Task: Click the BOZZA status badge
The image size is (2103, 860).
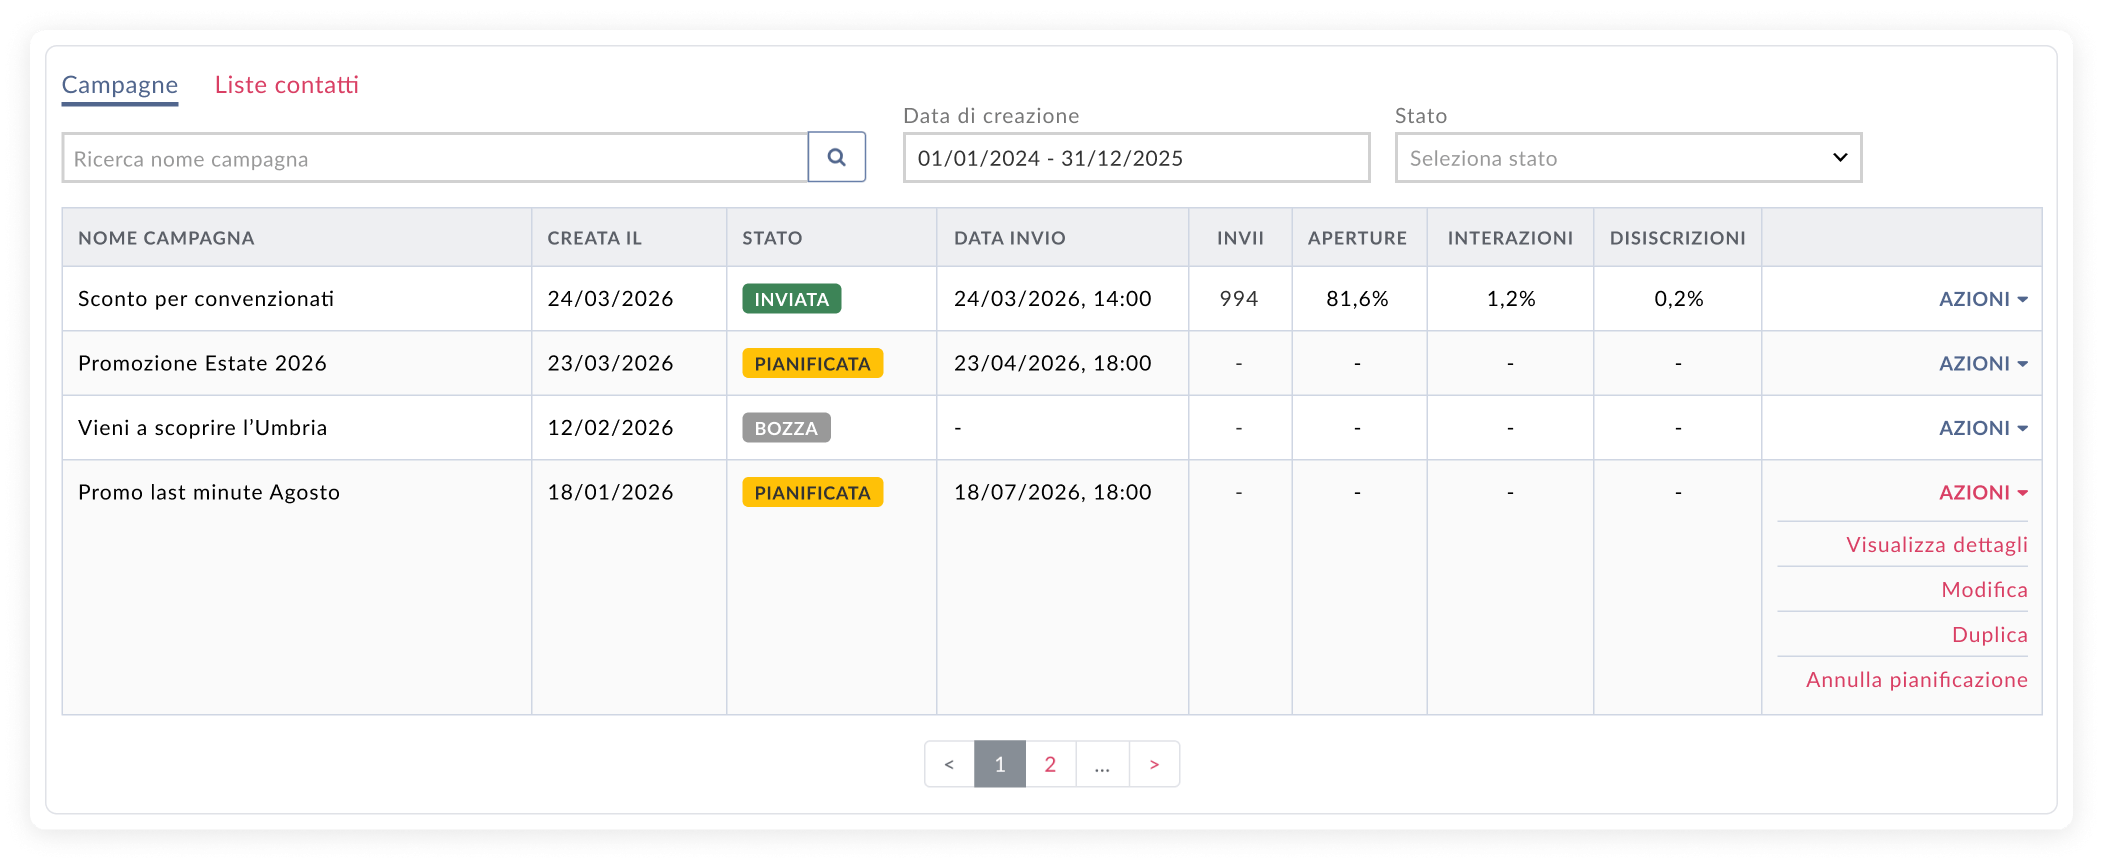Action: tap(786, 428)
